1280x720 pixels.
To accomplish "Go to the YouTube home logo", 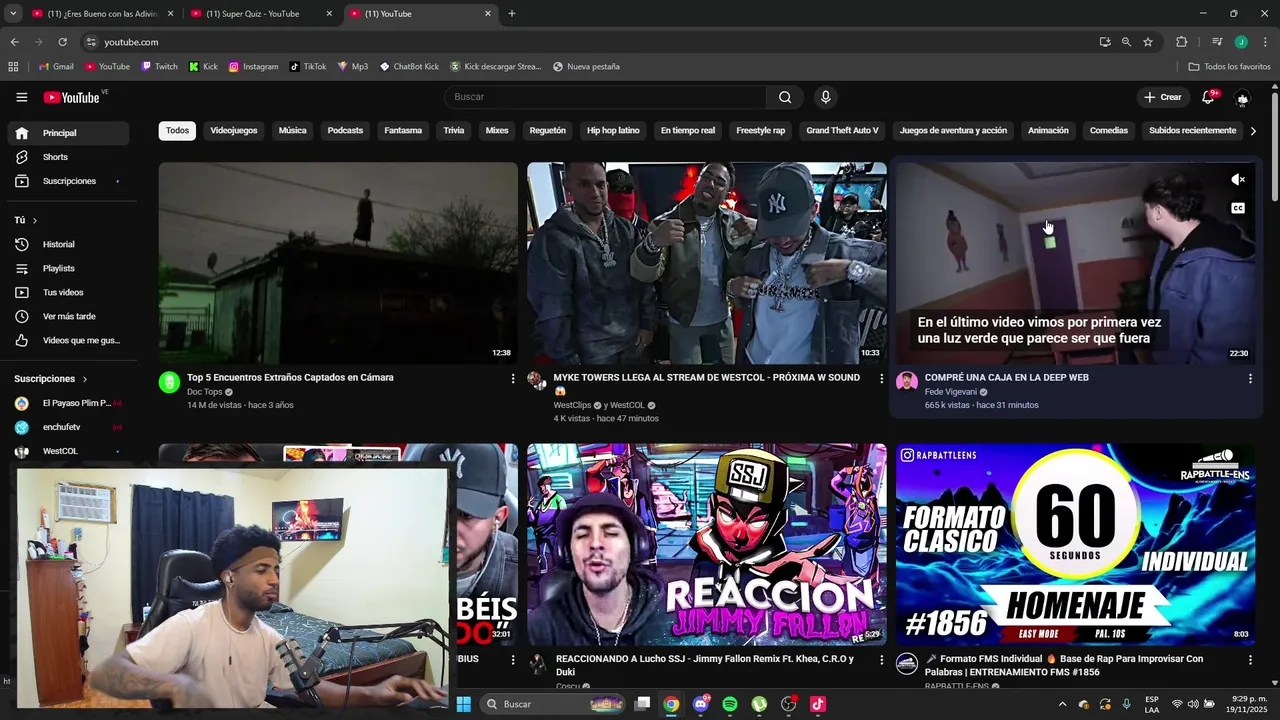I will [x=71, y=97].
